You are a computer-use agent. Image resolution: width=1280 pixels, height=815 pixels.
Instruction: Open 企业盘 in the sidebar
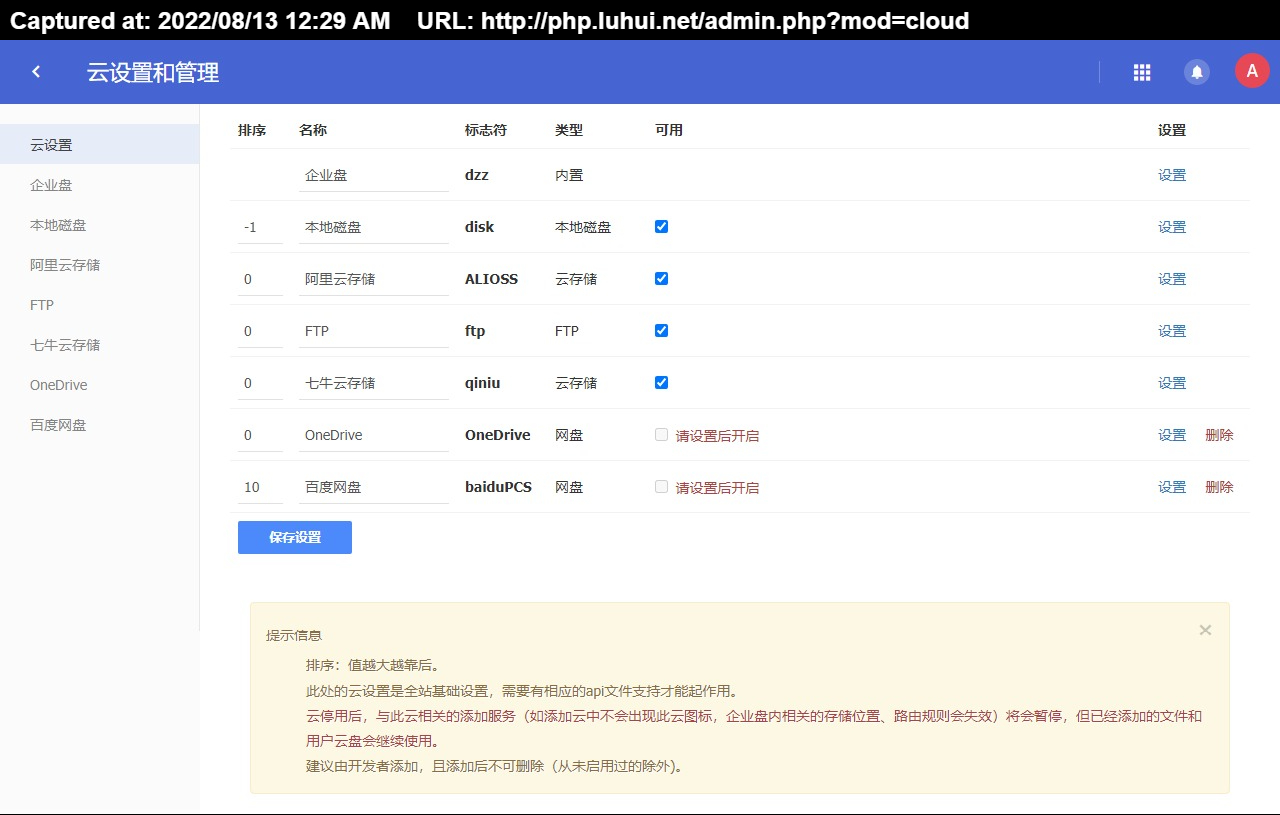coord(99,185)
